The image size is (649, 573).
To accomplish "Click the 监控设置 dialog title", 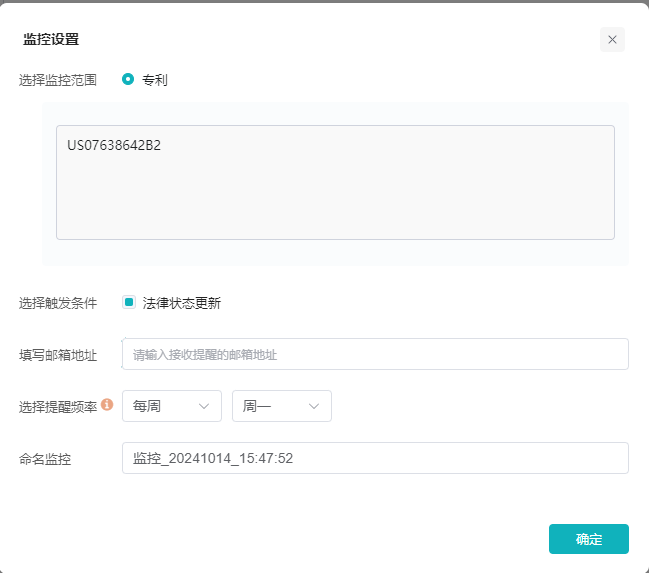I will tap(51, 40).
